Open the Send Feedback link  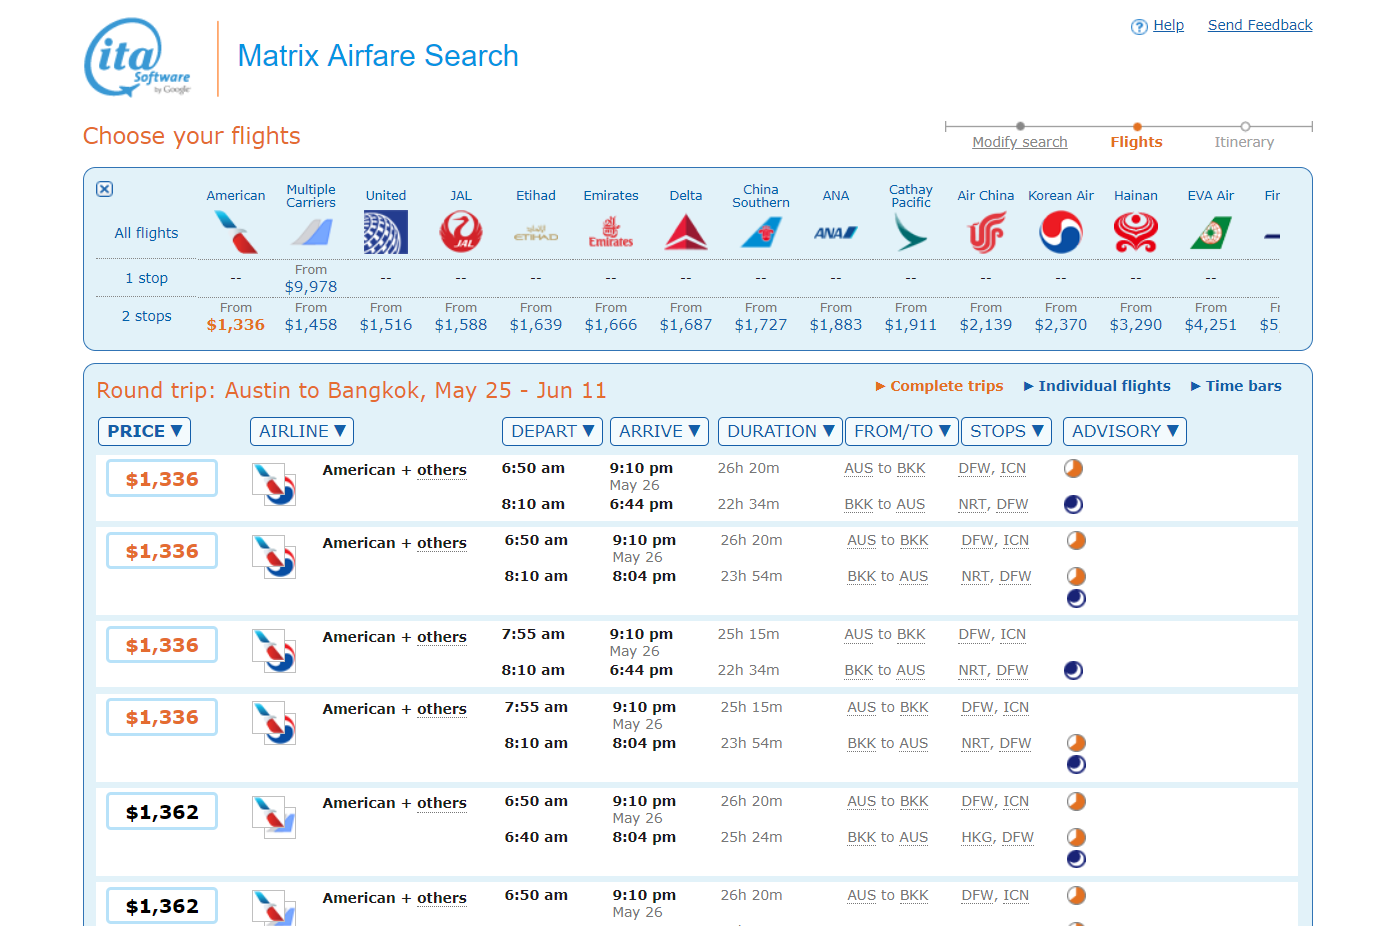tap(1260, 25)
